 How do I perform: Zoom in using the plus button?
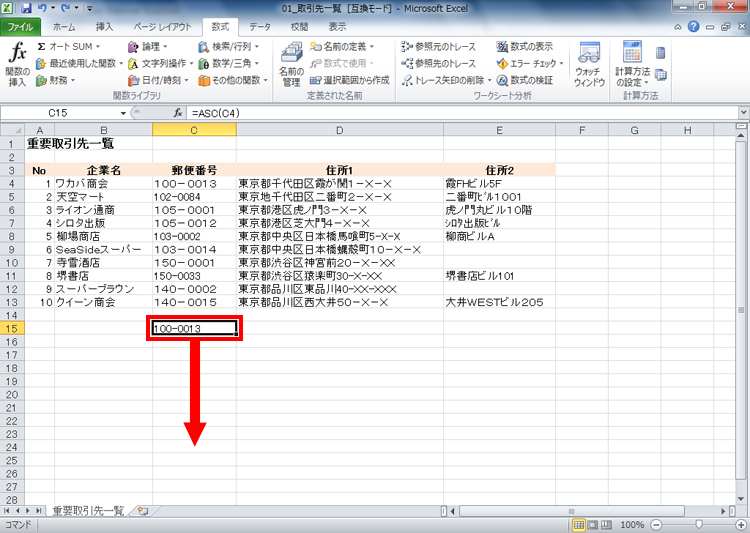click(x=742, y=525)
